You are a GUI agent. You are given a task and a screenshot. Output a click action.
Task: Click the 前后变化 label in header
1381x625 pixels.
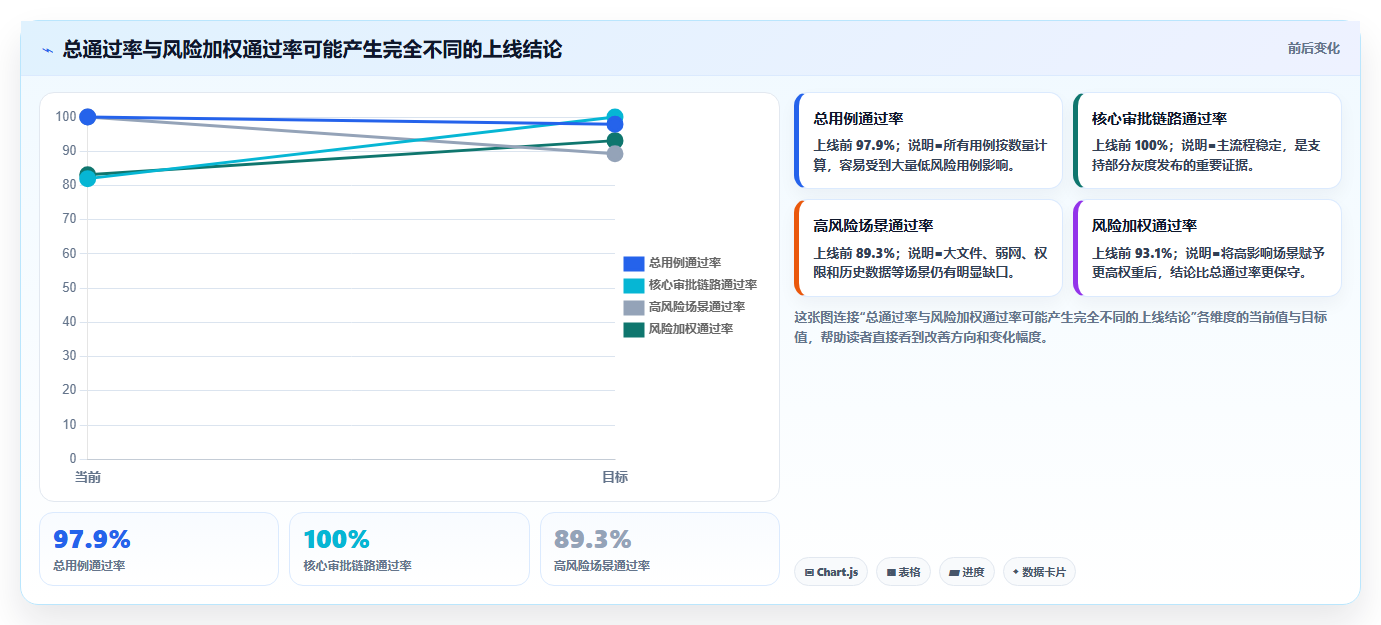click(1314, 49)
